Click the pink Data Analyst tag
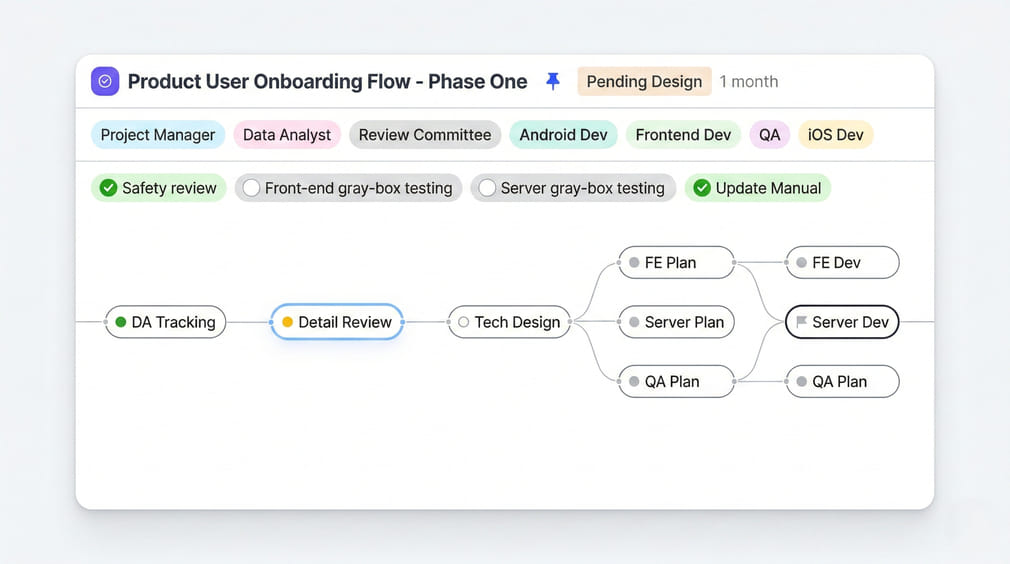The height and width of the screenshot is (564, 1010). point(287,135)
